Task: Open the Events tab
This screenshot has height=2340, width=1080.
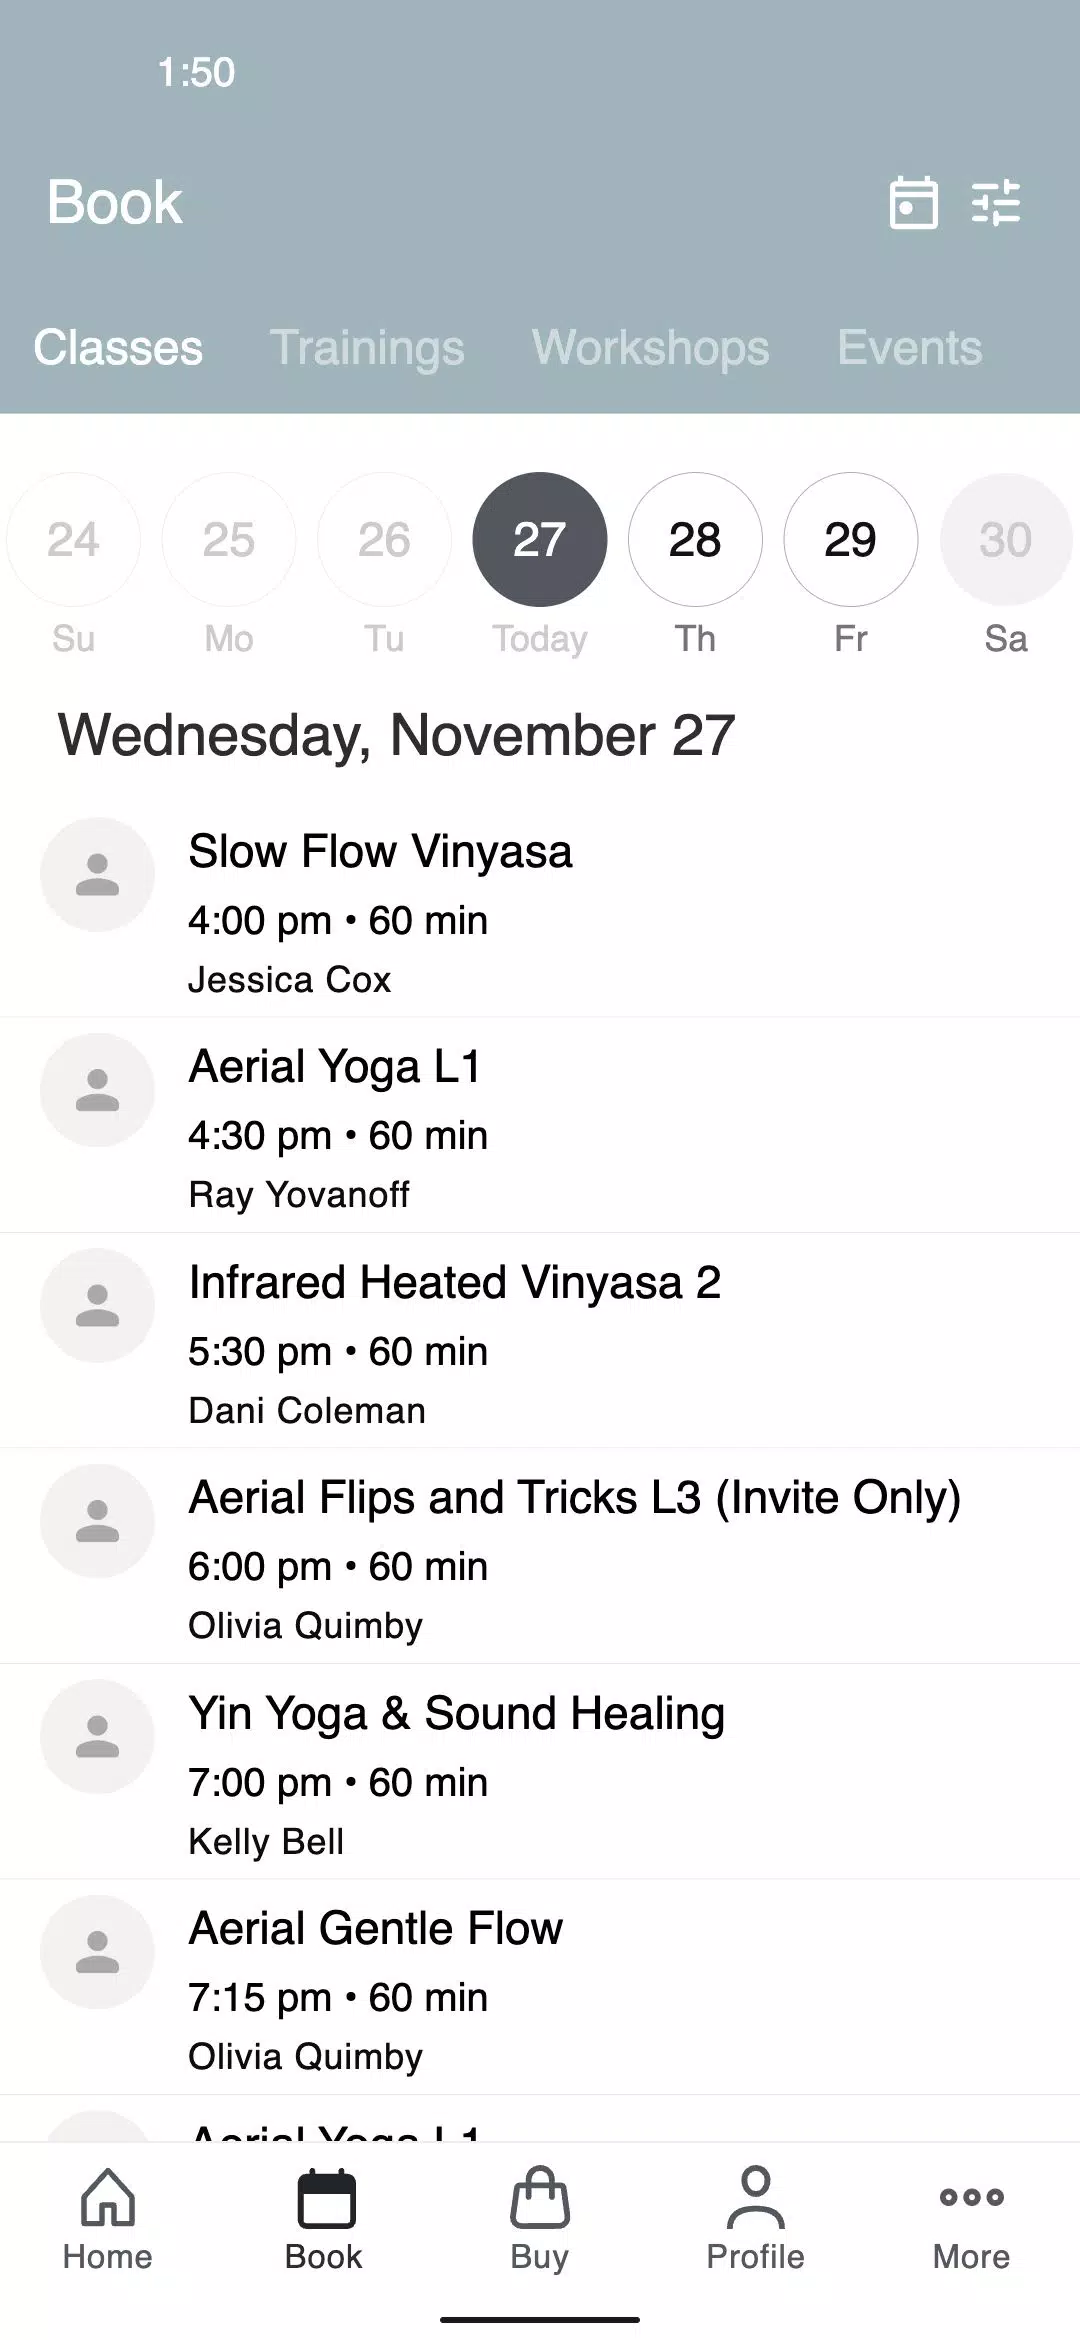Action: 909,348
